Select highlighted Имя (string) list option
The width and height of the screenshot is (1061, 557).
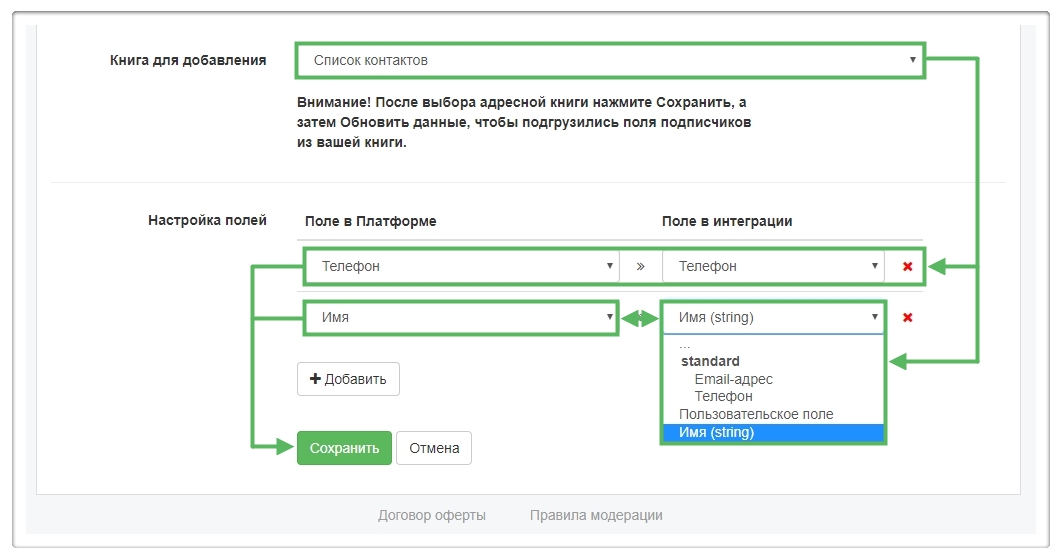716,432
